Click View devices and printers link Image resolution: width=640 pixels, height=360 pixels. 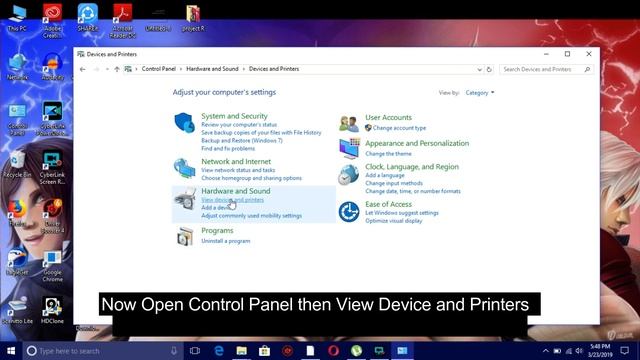(x=232, y=200)
